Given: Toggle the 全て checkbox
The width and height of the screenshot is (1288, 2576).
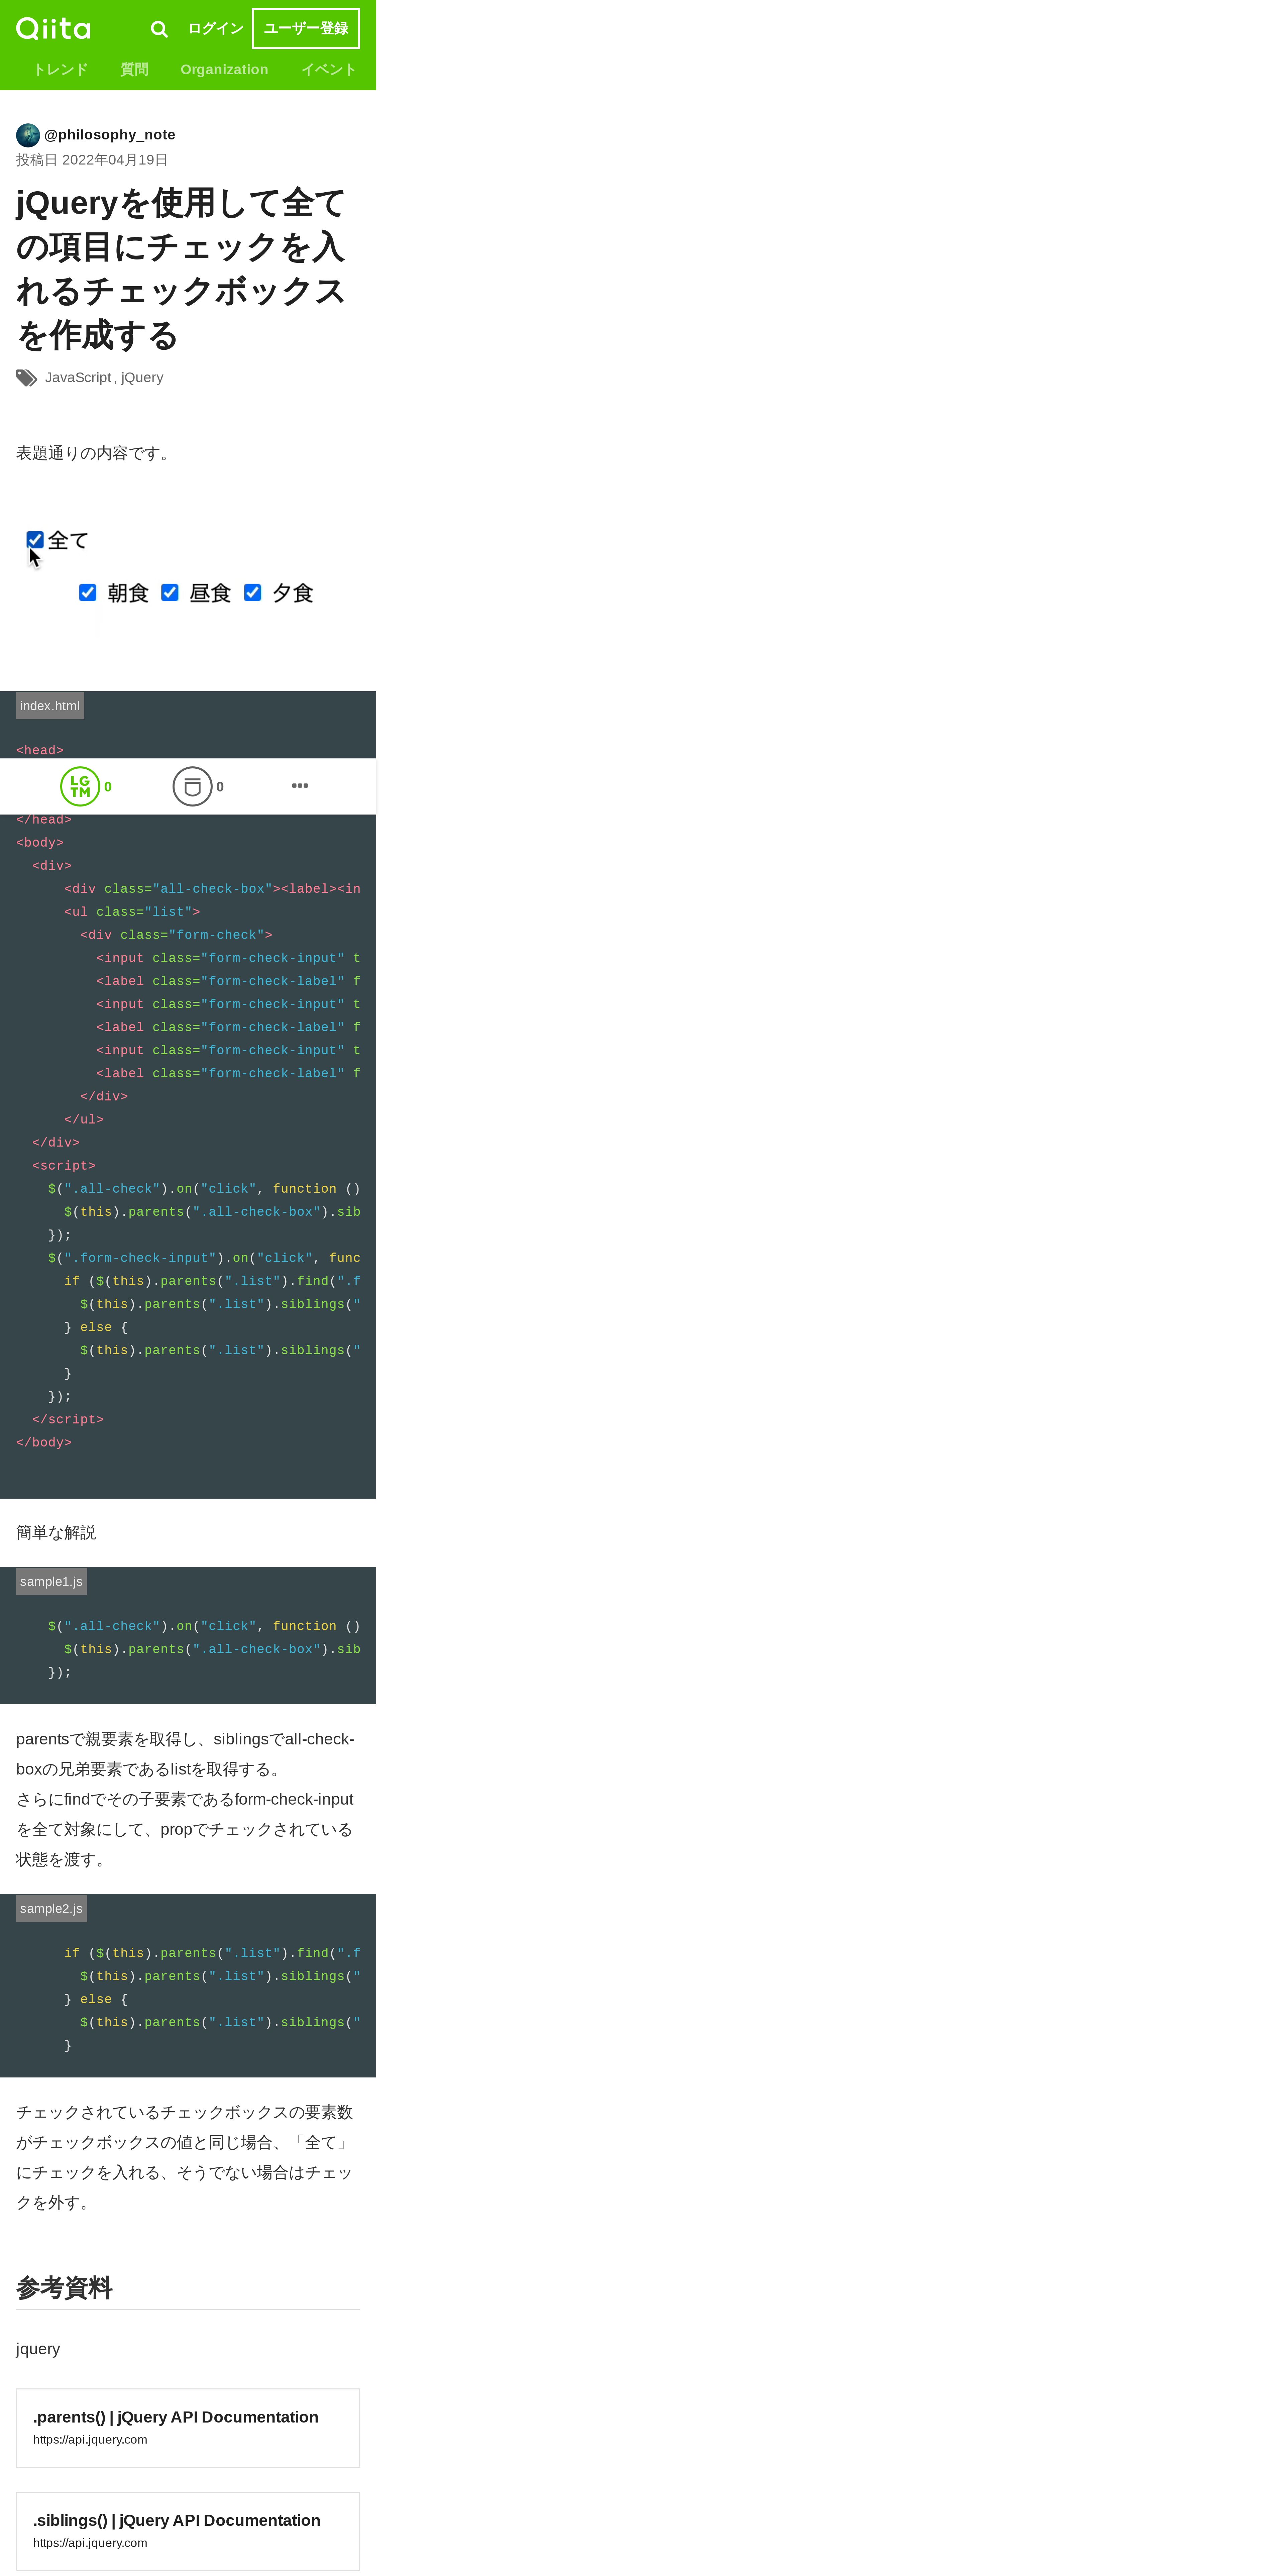Looking at the screenshot, I should (35, 540).
